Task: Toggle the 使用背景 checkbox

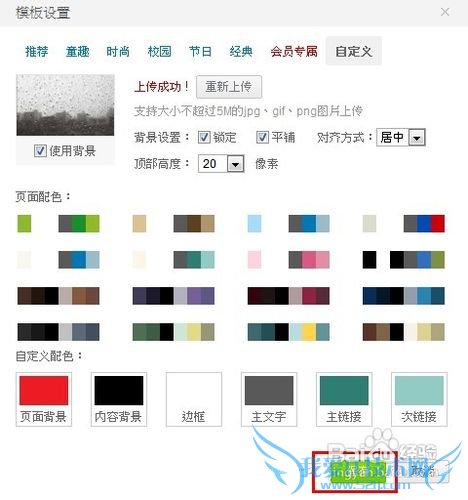Action: pyautogui.click(x=40, y=151)
